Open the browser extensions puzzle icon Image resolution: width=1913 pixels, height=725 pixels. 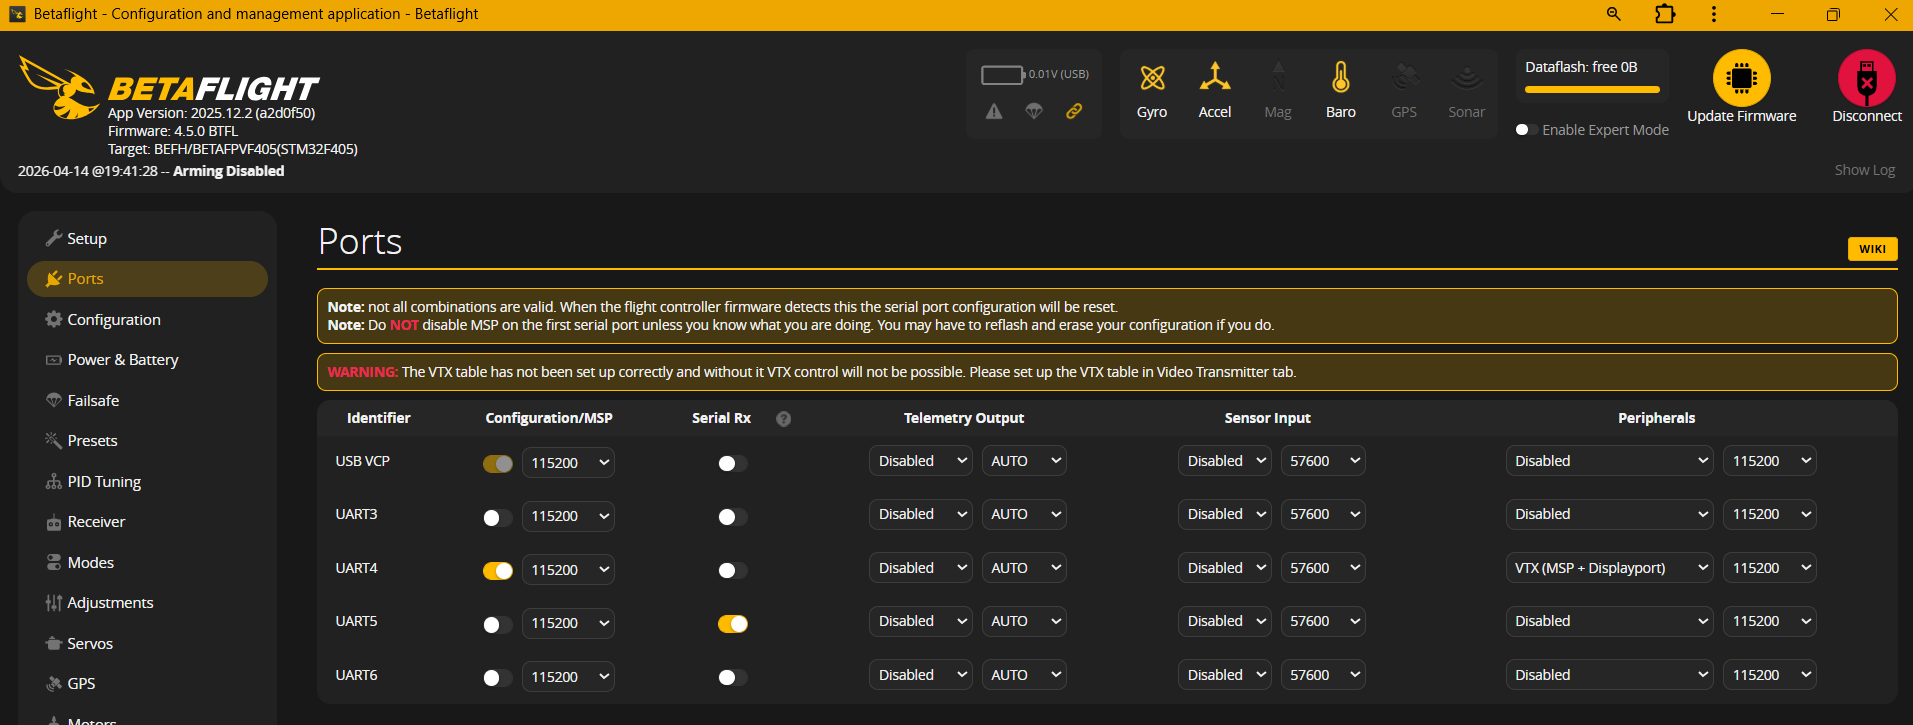point(1665,14)
